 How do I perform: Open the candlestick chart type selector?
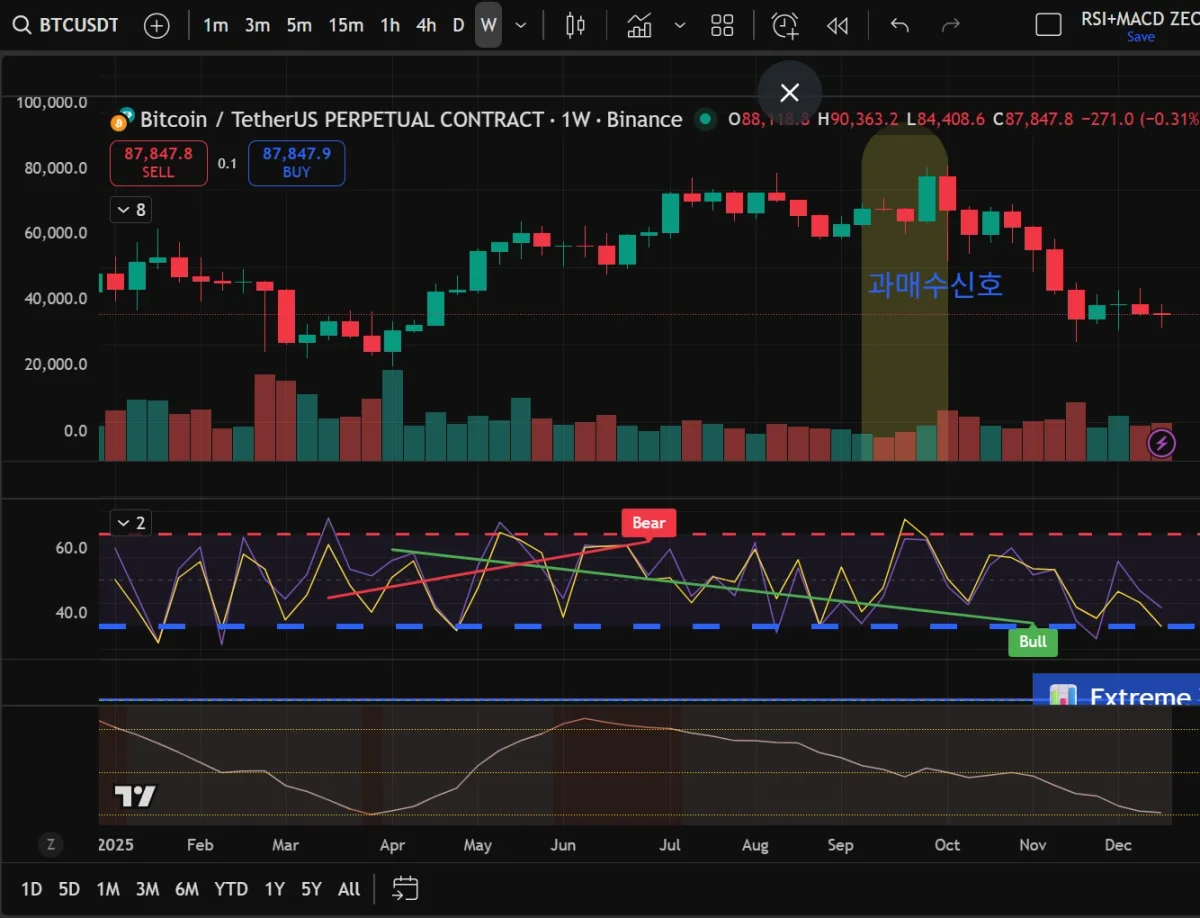575,25
